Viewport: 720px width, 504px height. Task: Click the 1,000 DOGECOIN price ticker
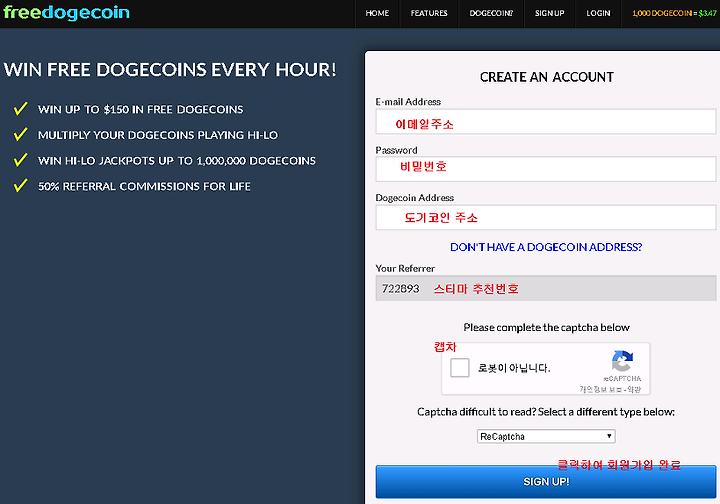674,13
